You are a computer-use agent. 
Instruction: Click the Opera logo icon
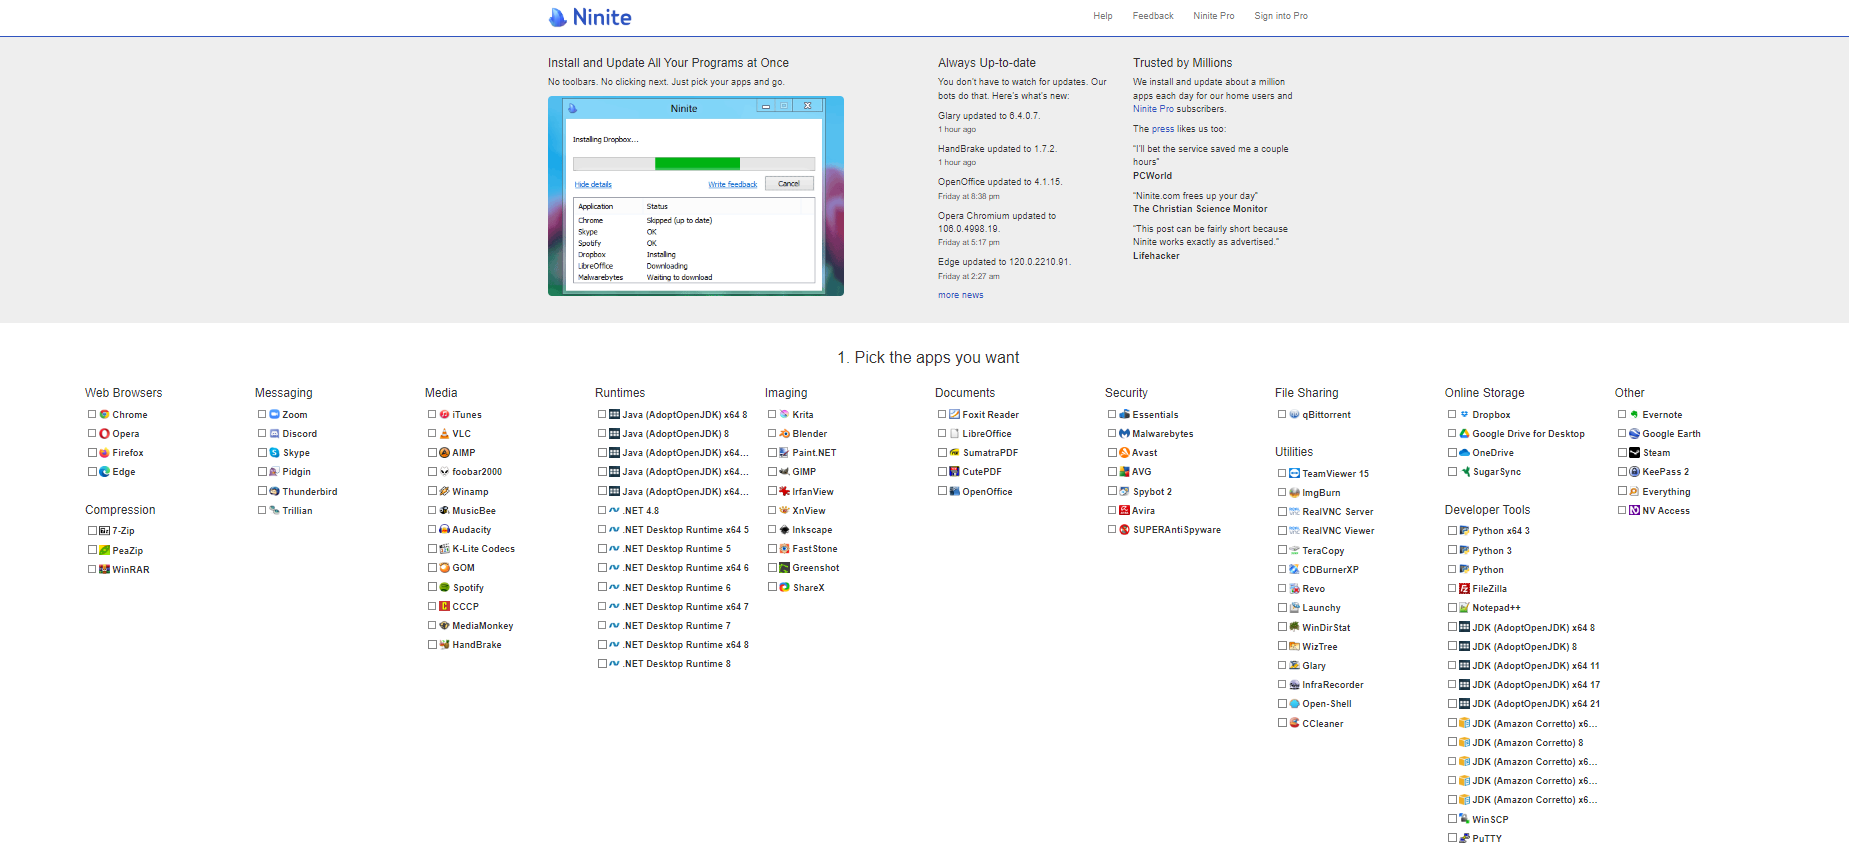104,434
